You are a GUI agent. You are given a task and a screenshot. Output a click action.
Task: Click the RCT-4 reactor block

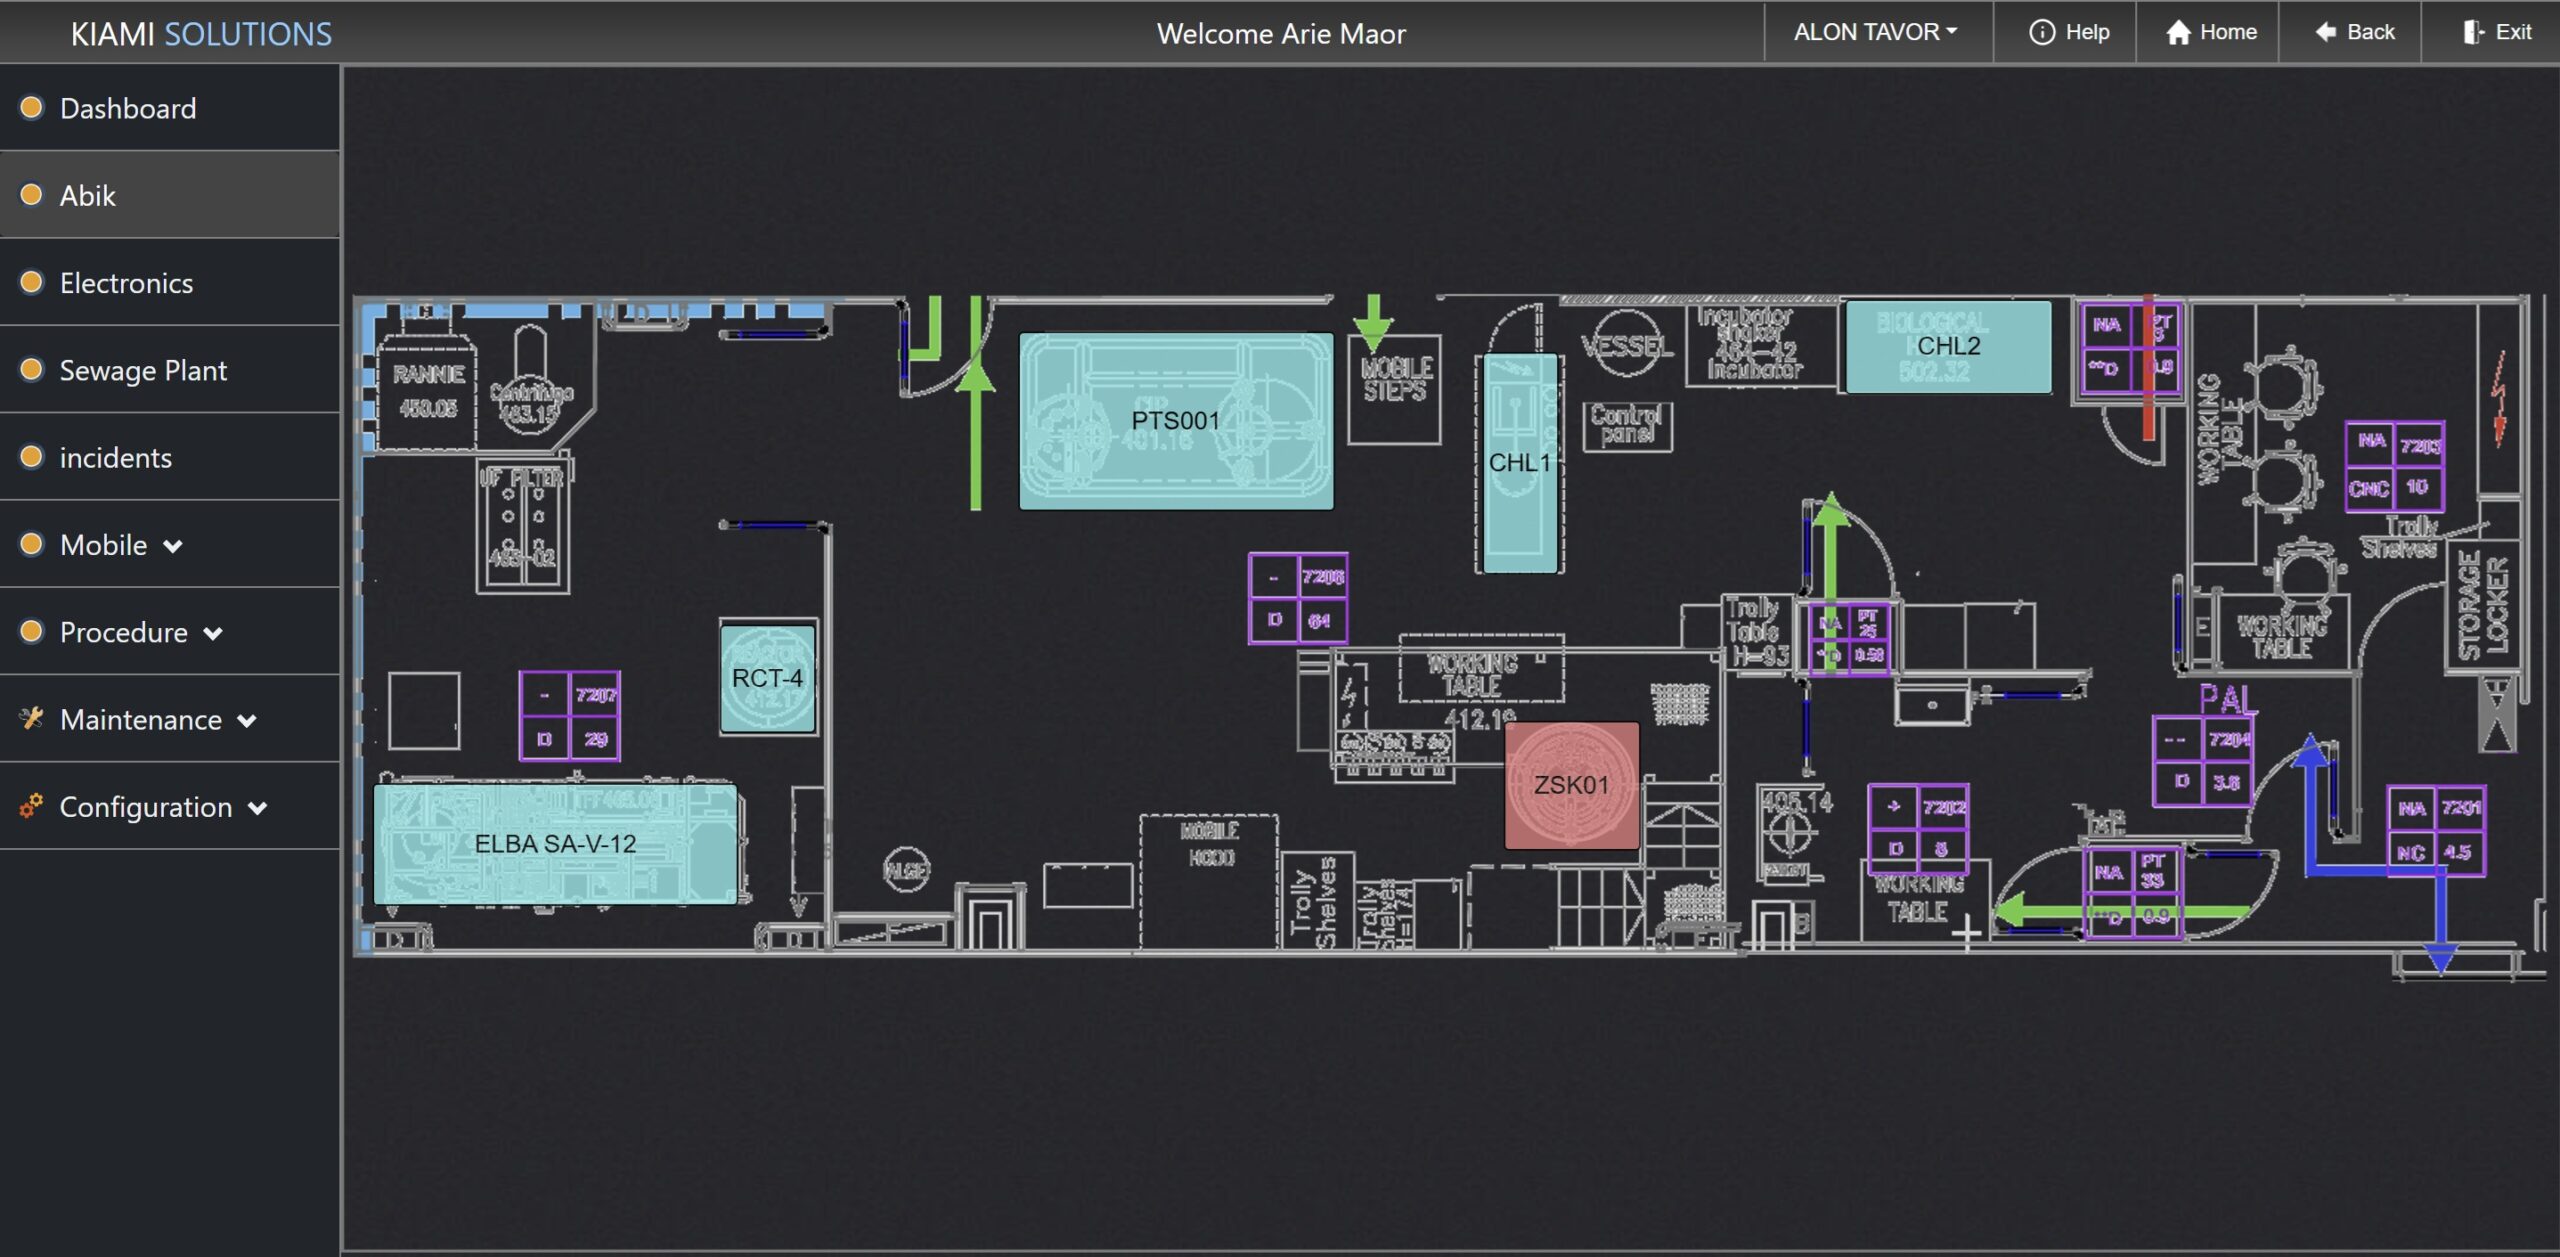[x=767, y=678]
